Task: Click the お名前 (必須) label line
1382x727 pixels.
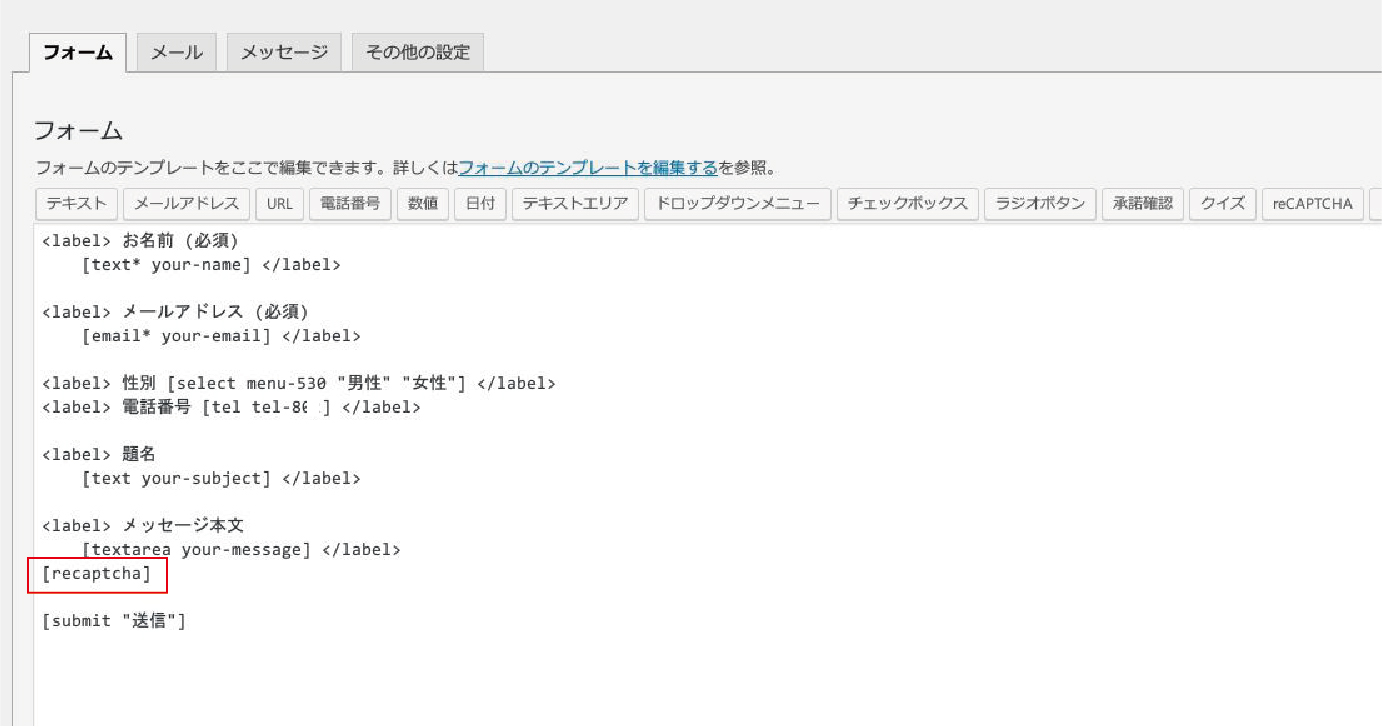Action: pyautogui.click(x=140, y=241)
